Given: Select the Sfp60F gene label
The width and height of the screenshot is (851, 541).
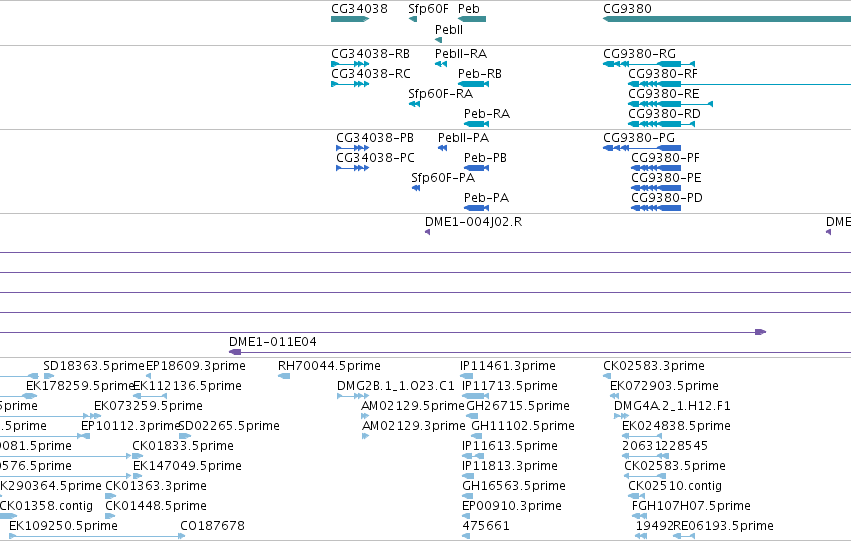Looking at the screenshot, I should (428, 9).
